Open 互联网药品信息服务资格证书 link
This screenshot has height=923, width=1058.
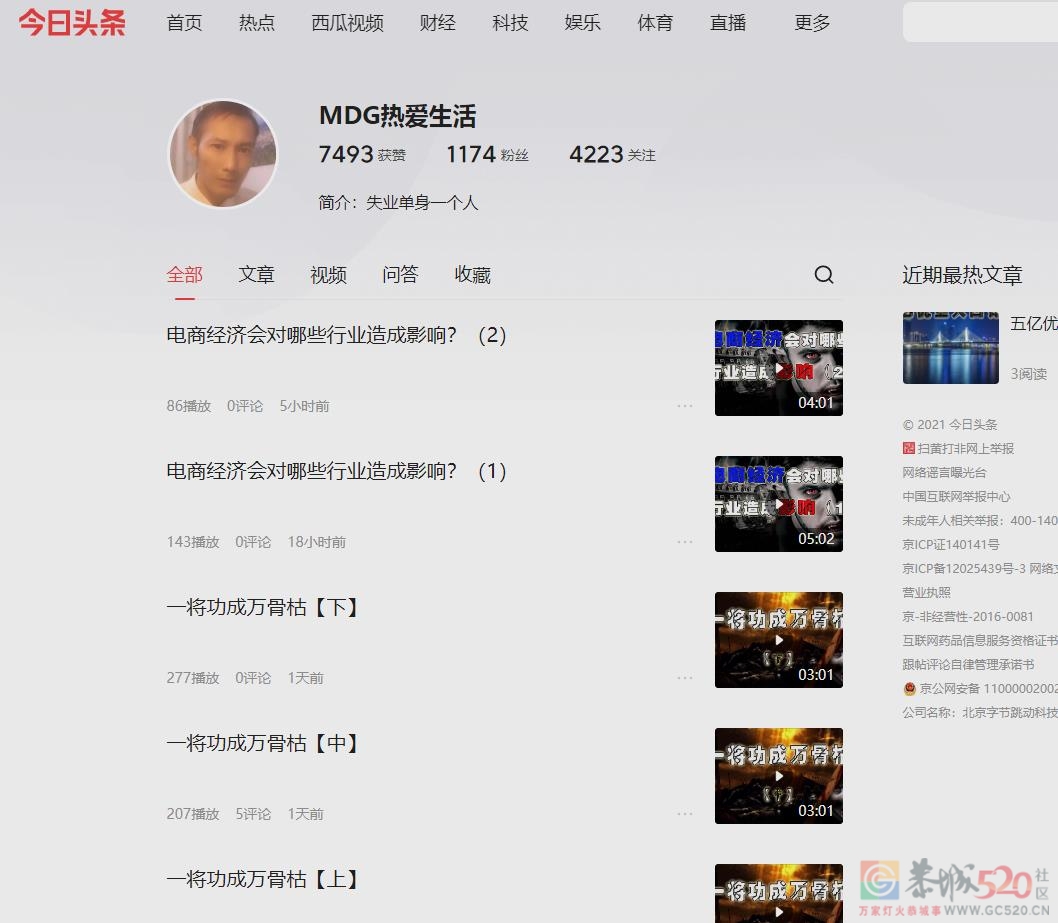(x=980, y=640)
